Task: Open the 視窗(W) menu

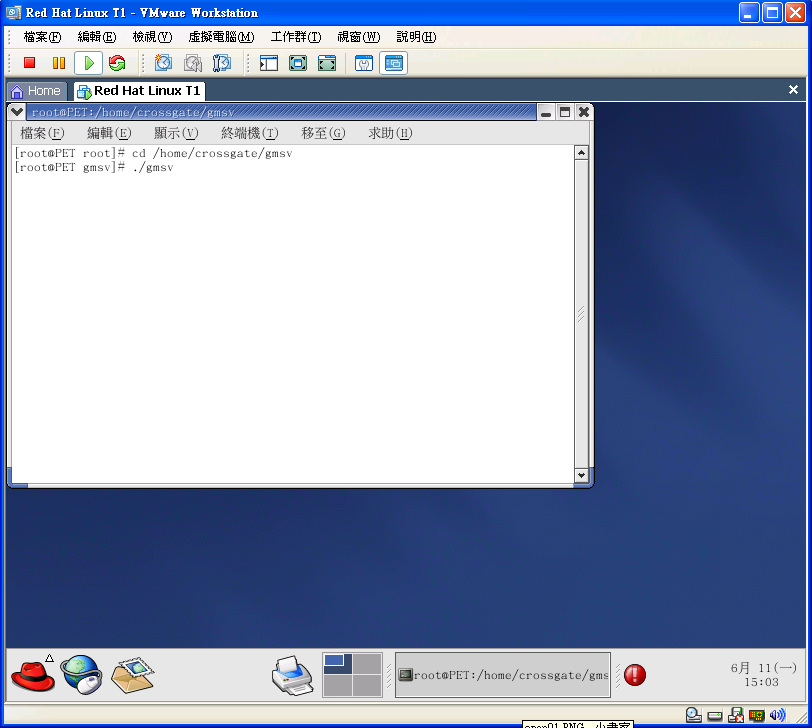Action: [x=358, y=37]
